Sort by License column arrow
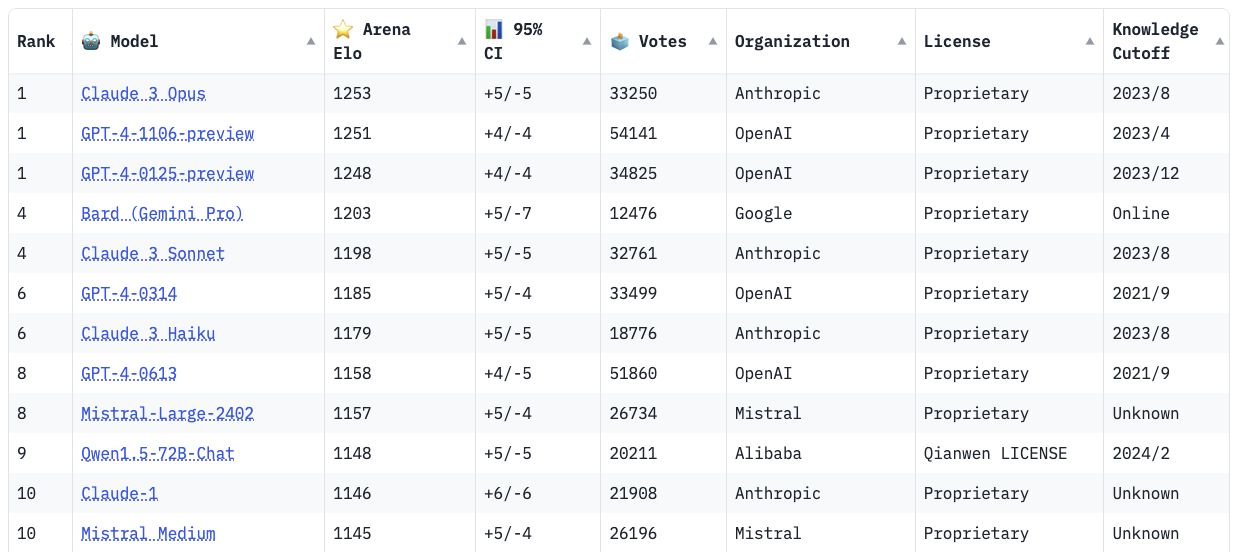The width and height of the screenshot is (1238, 552). click(1090, 41)
